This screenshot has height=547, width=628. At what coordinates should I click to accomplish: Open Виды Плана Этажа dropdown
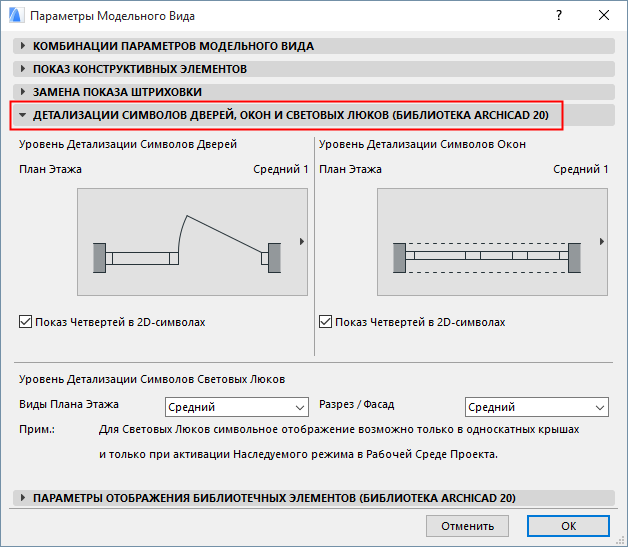click(x=237, y=407)
